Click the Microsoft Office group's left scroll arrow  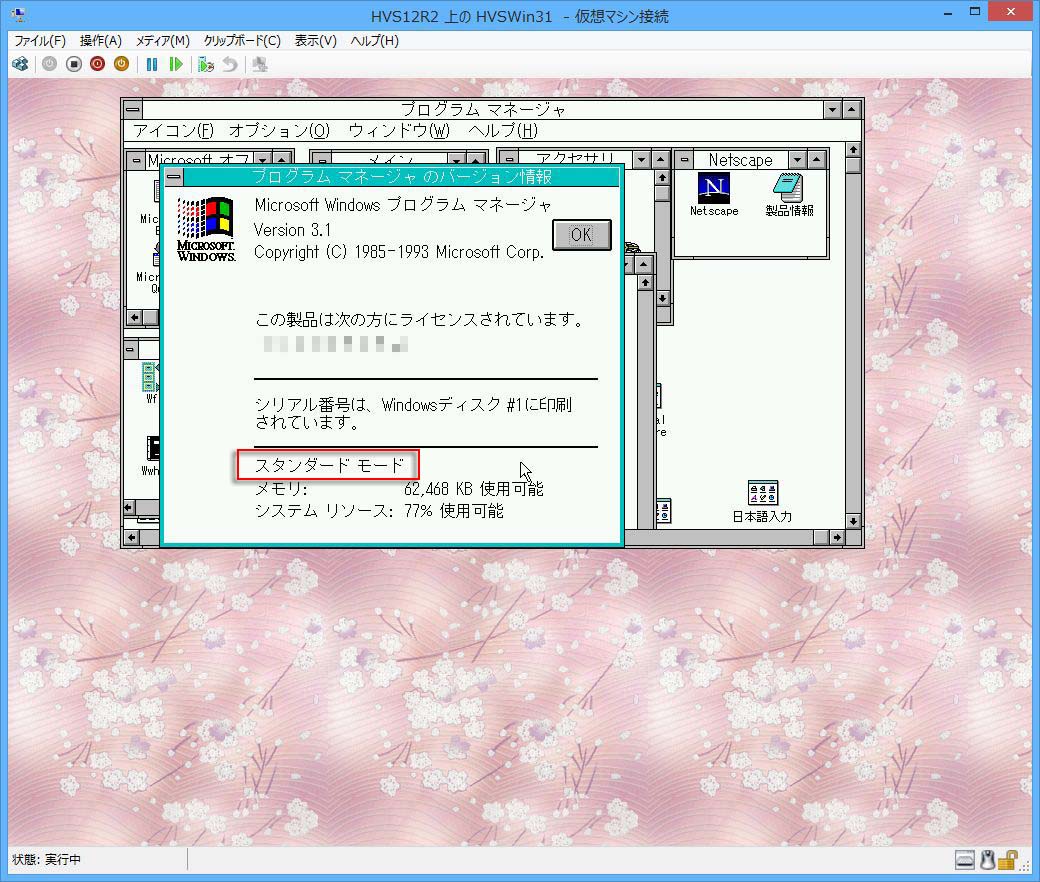[x=135, y=318]
